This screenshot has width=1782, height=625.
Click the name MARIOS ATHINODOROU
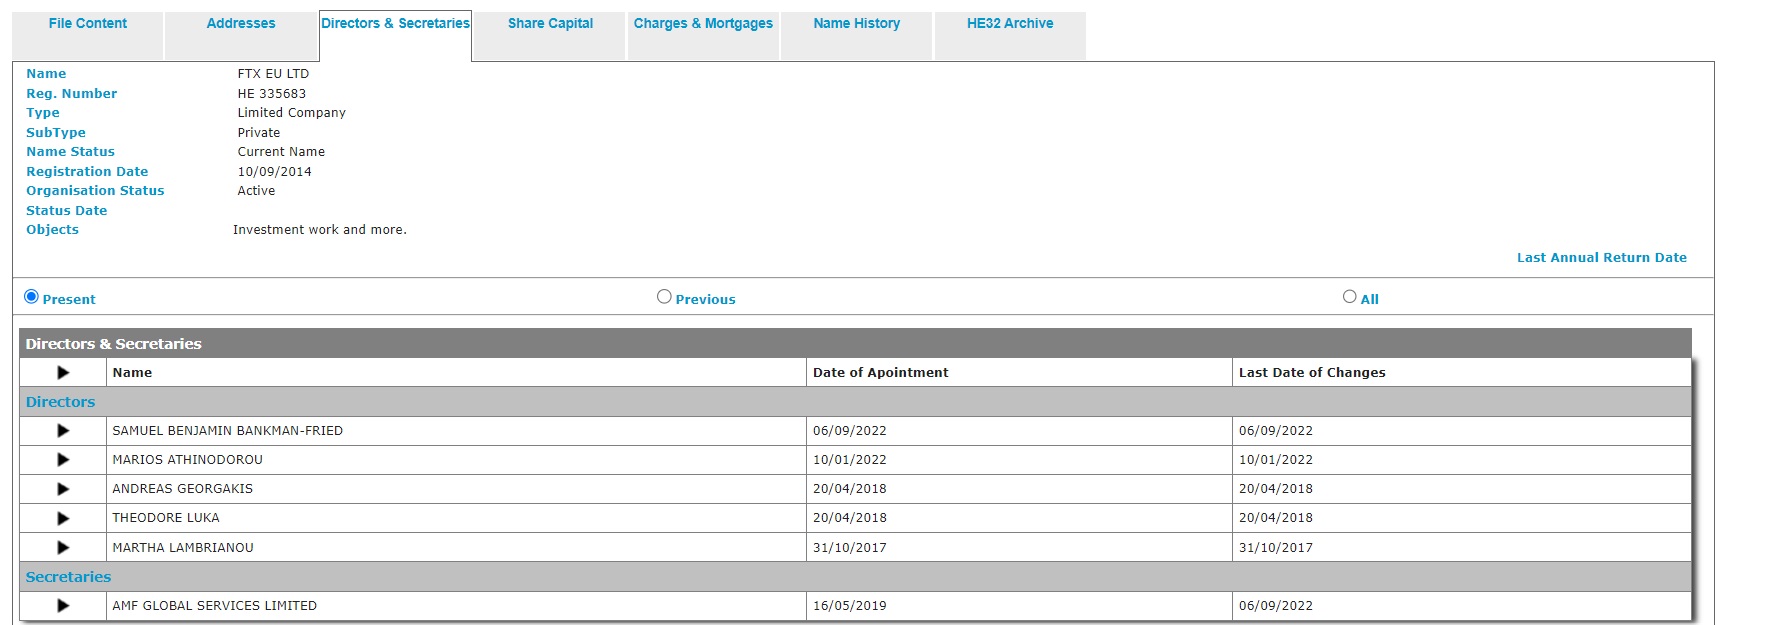(x=187, y=460)
